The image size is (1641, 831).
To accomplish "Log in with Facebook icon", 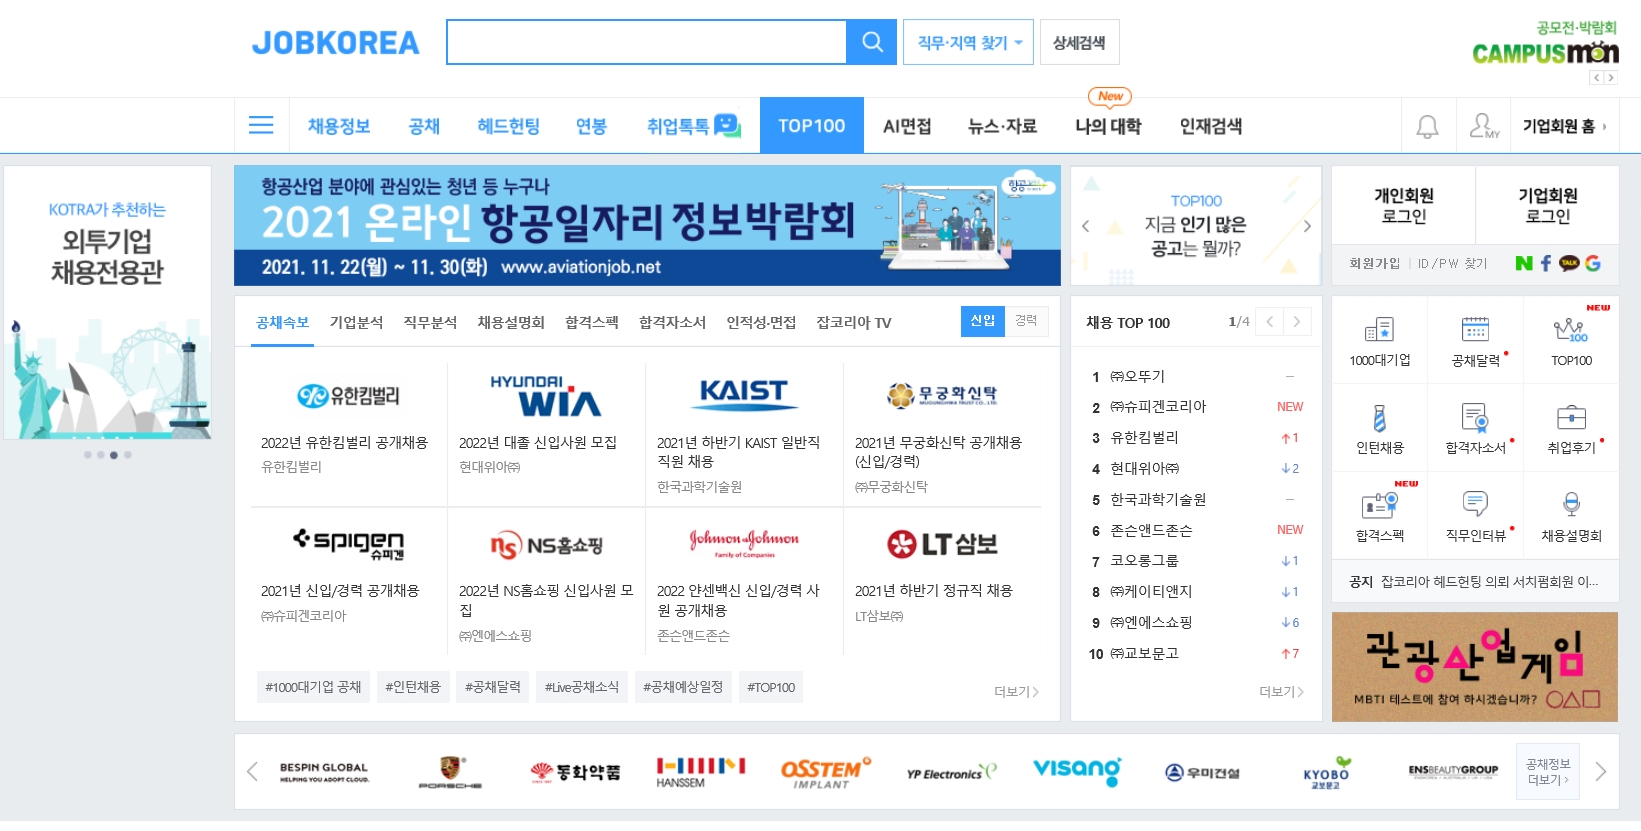I will pos(1546,263).
